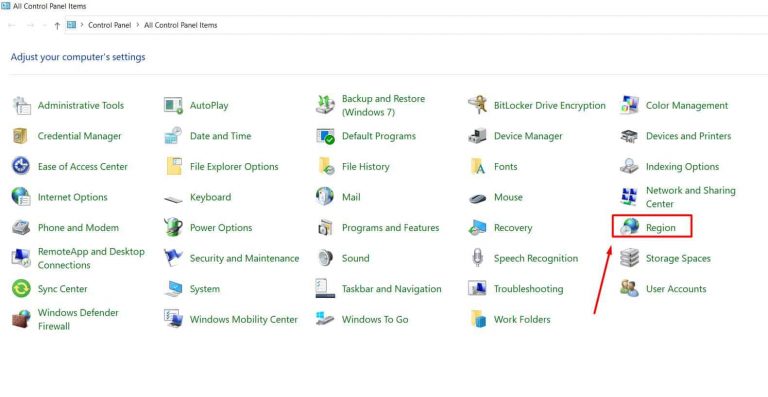The image size is (768, 397).
Task: Open the User Accounts icon
Action: [x=629, y=288]
